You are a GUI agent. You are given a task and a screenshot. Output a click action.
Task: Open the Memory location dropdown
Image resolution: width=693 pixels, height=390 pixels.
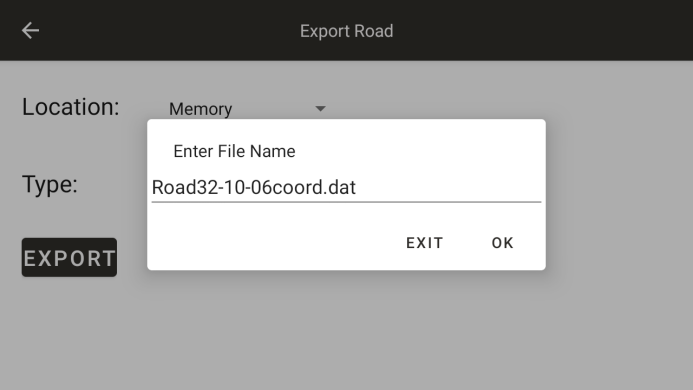[x=248, y=109]
